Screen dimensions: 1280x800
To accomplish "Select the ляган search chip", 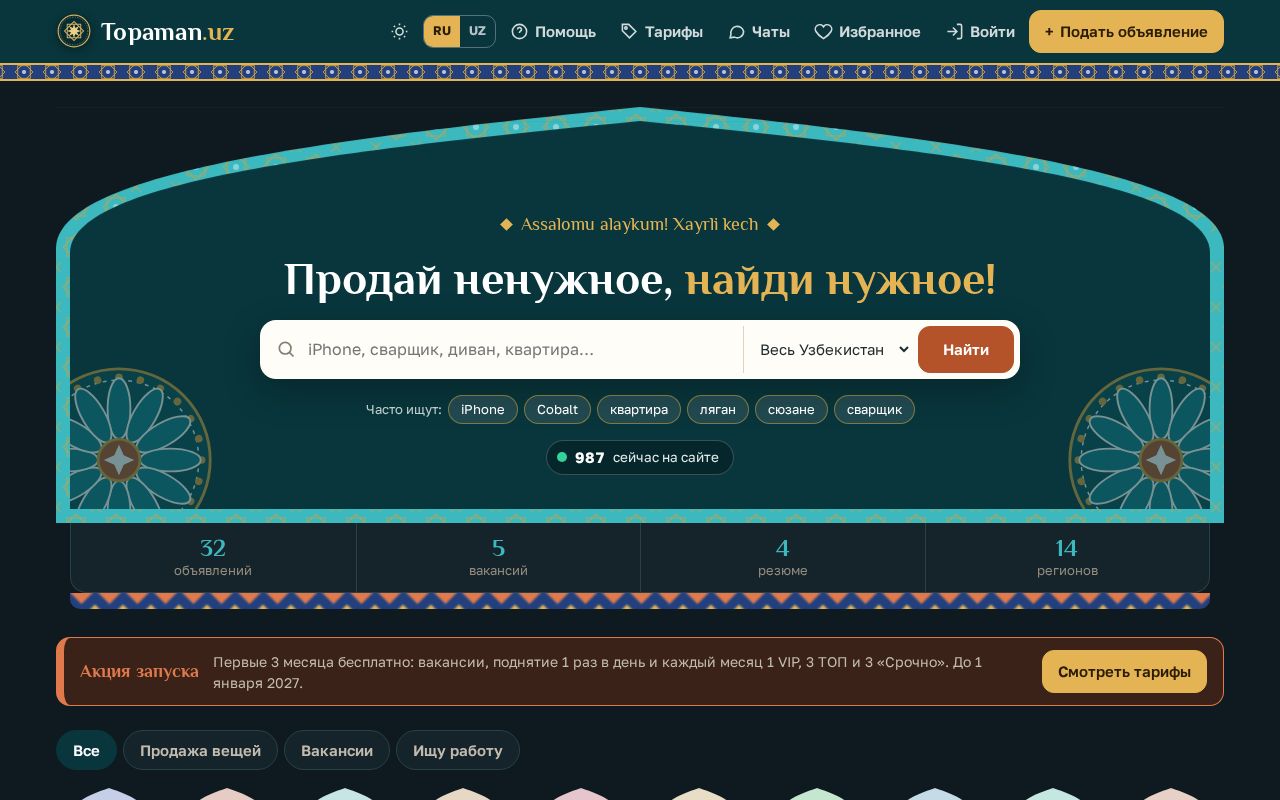I will 718,409.
